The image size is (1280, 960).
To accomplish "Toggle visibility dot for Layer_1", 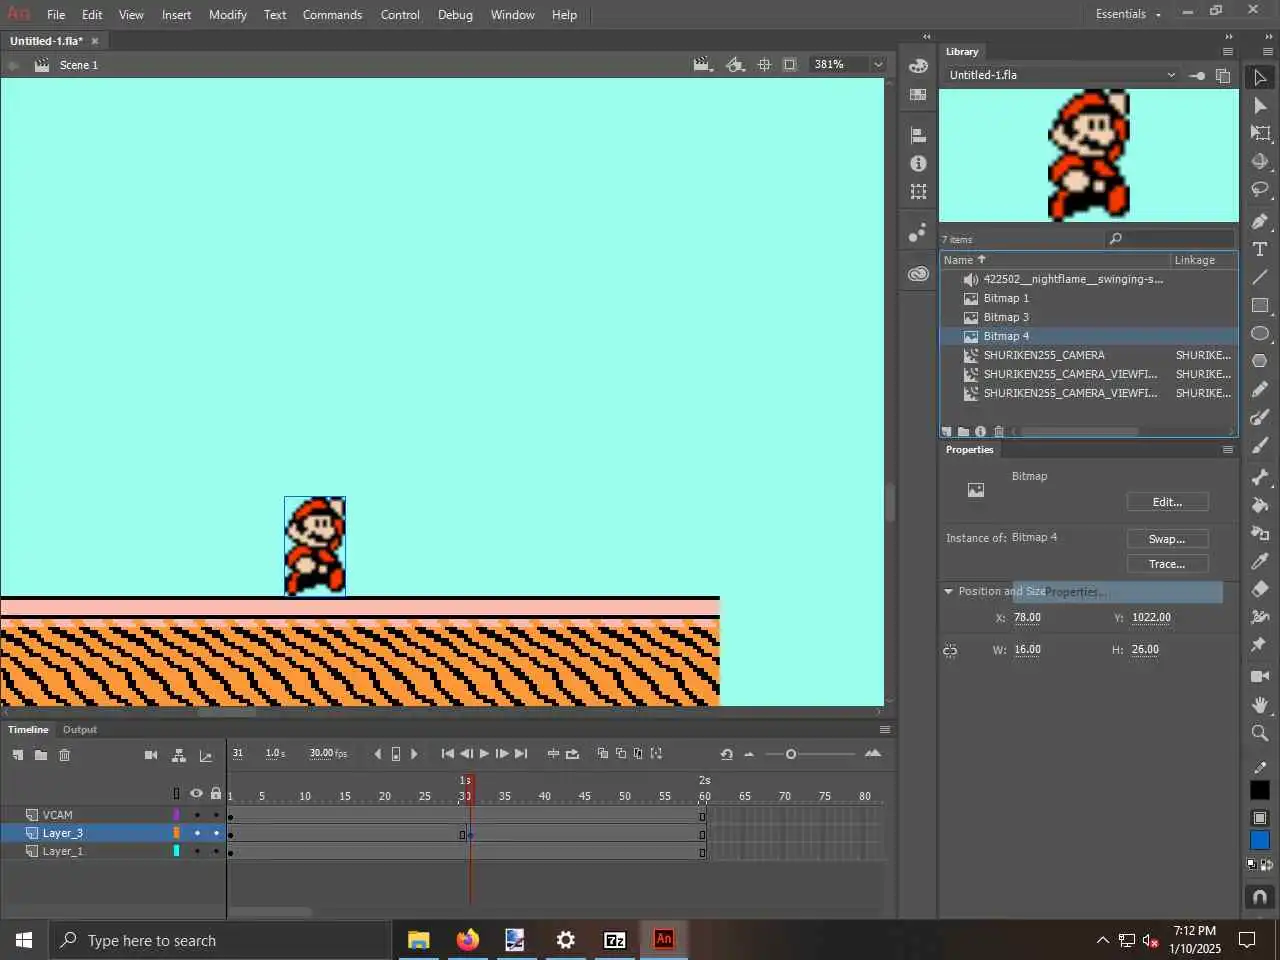I will 197,851.
